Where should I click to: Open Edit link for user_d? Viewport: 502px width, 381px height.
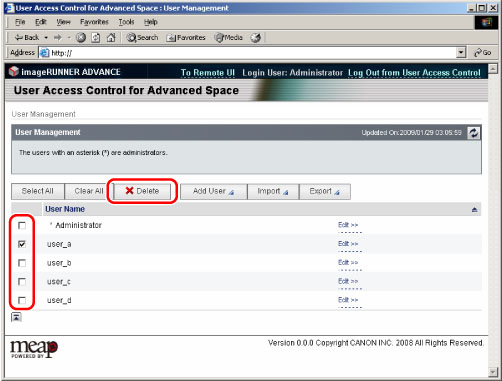tap(348, 300)
